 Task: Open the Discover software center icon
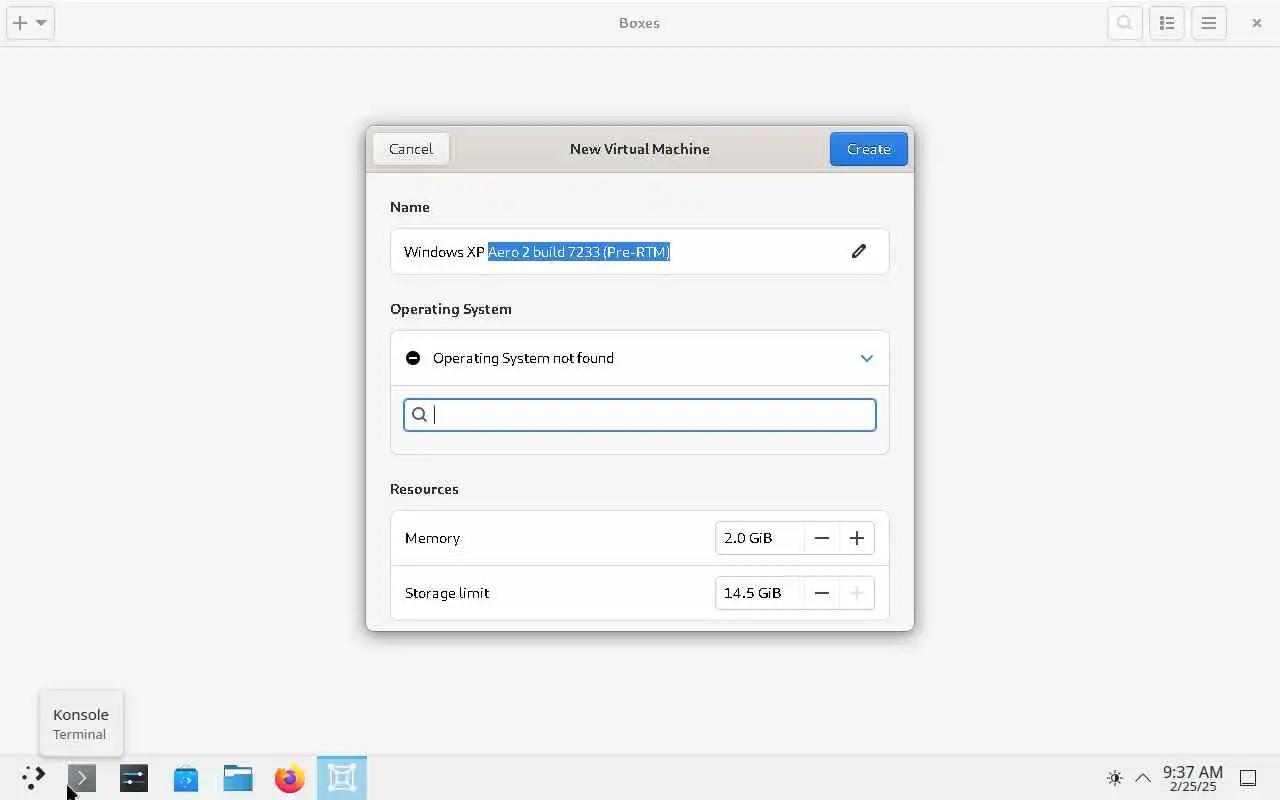point(186,778)
